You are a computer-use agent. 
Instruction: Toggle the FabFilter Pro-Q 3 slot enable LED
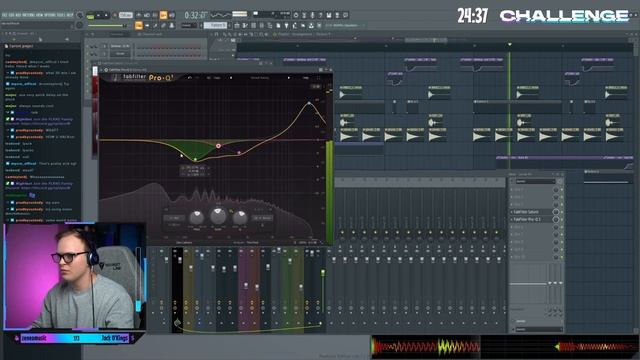(x=562, y=219)
